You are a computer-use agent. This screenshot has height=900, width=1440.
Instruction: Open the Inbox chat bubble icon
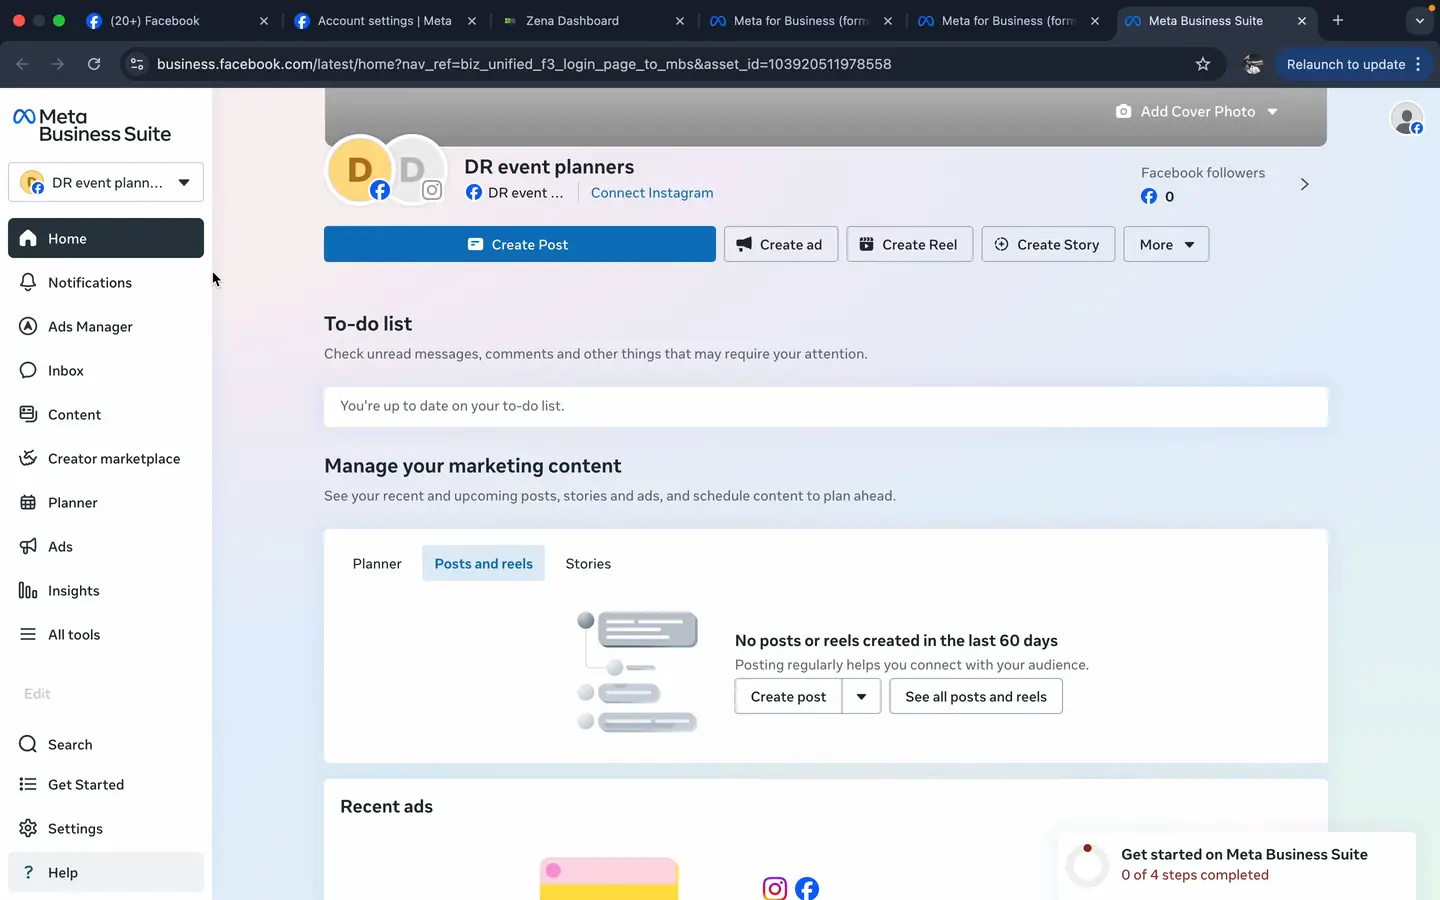[28, 370]
